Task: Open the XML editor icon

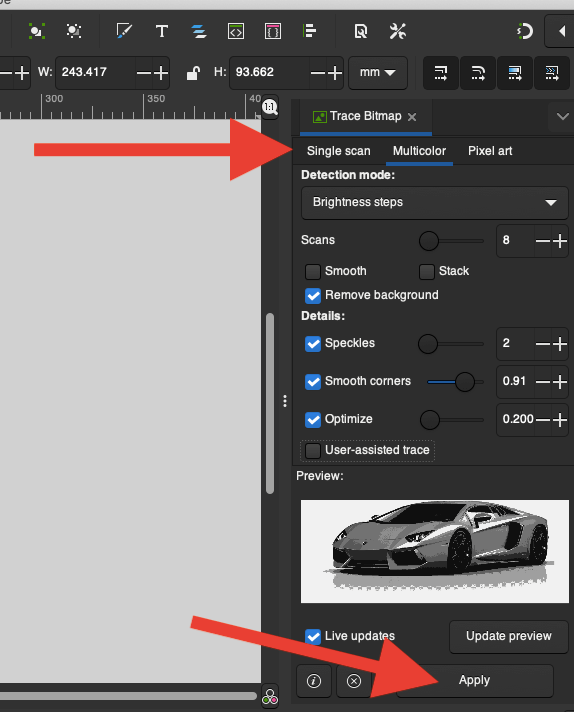Action: tap(236, 31)
